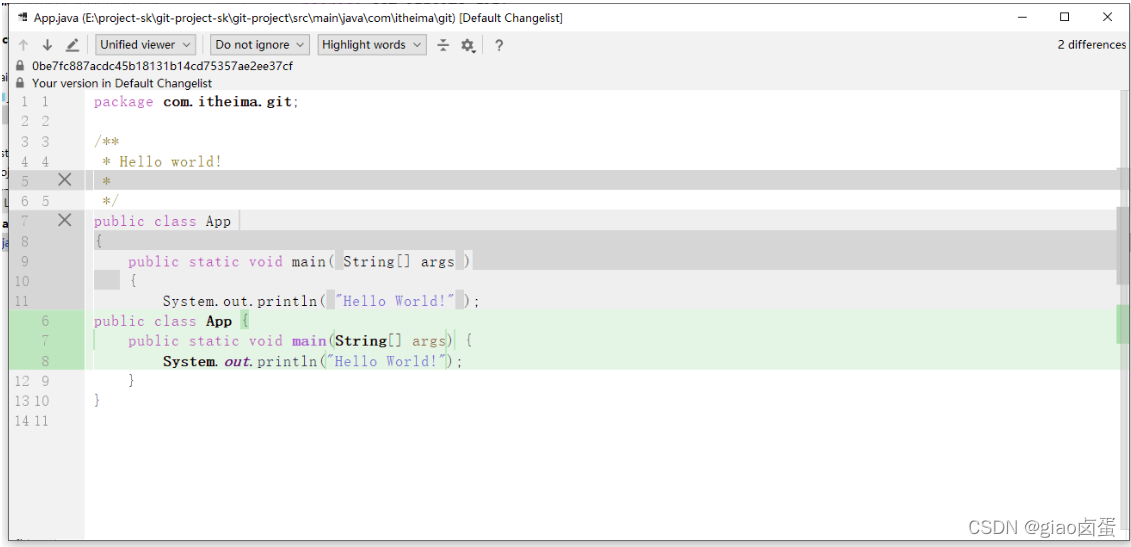Click the 2 differences counter
The width and height of the screenshot is (1131, 547).
click(1091, 45)
